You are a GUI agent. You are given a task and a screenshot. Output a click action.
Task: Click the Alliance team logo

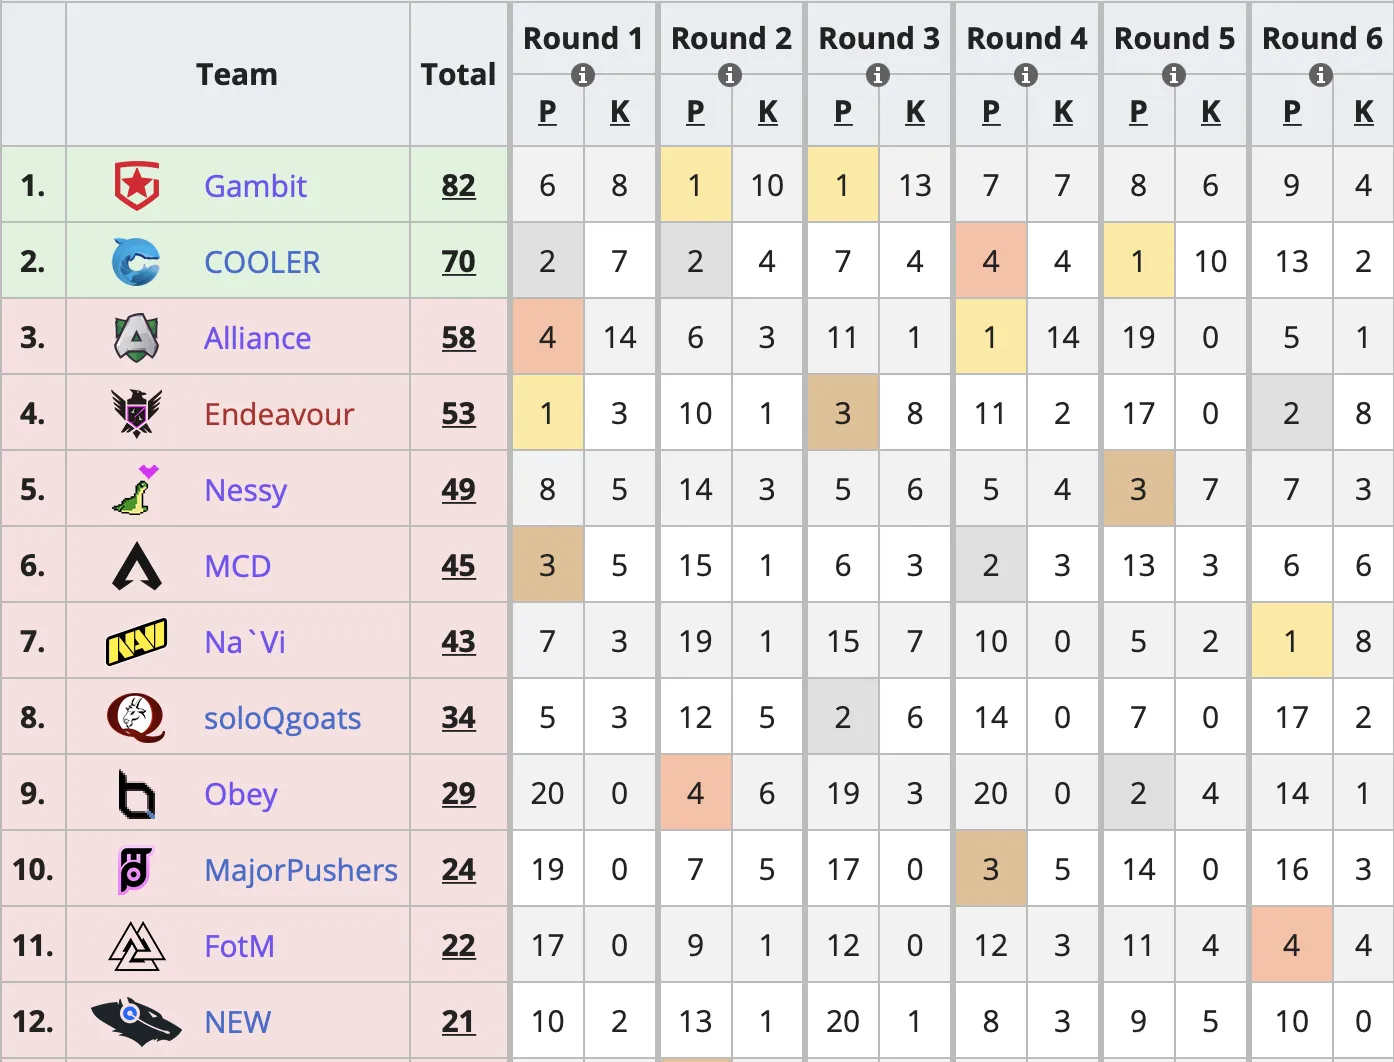coord(137,338)
